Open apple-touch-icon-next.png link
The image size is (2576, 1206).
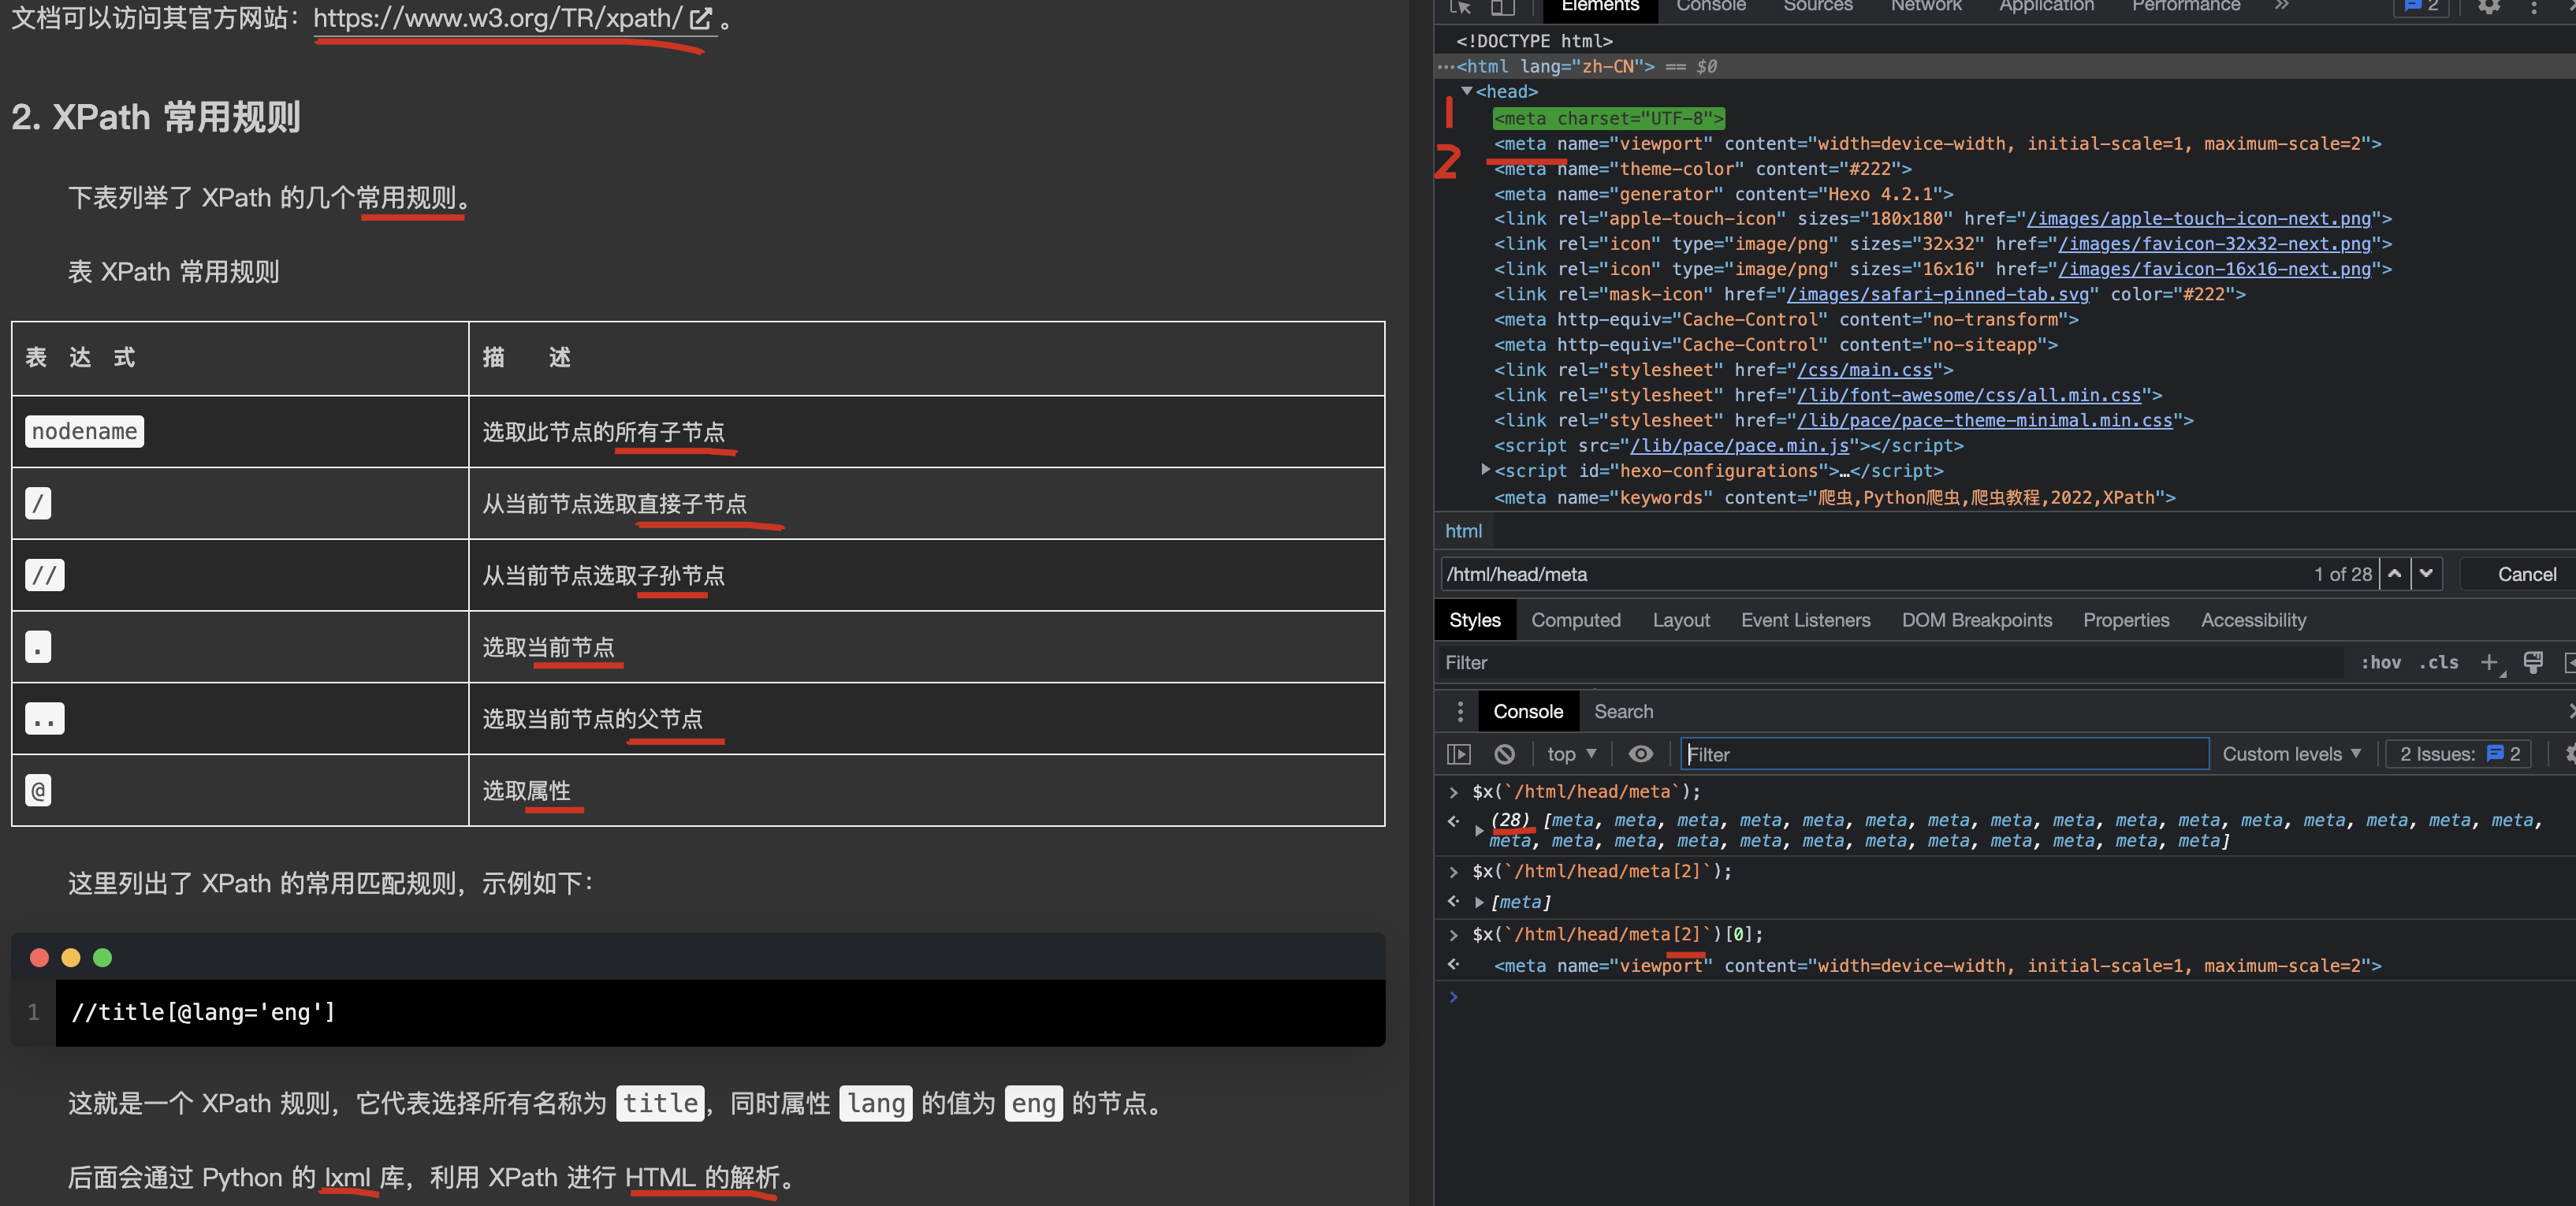[2198, 219]
